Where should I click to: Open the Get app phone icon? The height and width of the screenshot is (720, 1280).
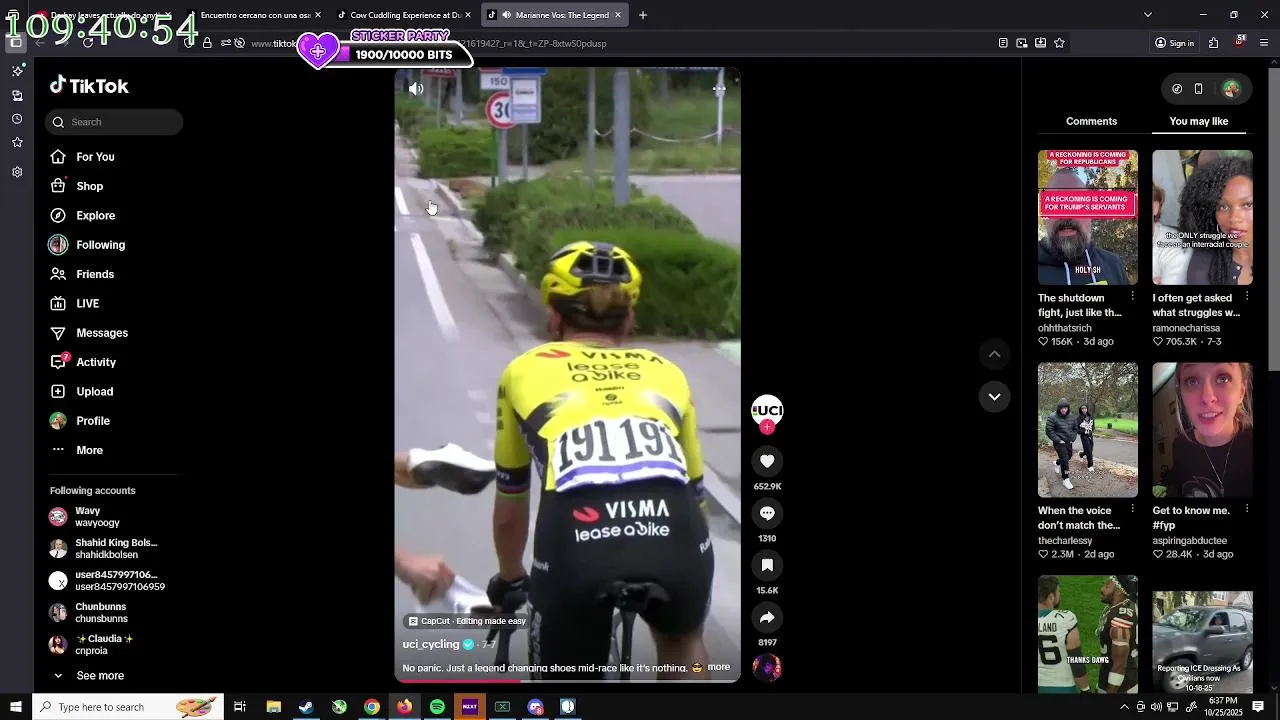tap(1198, 89)
